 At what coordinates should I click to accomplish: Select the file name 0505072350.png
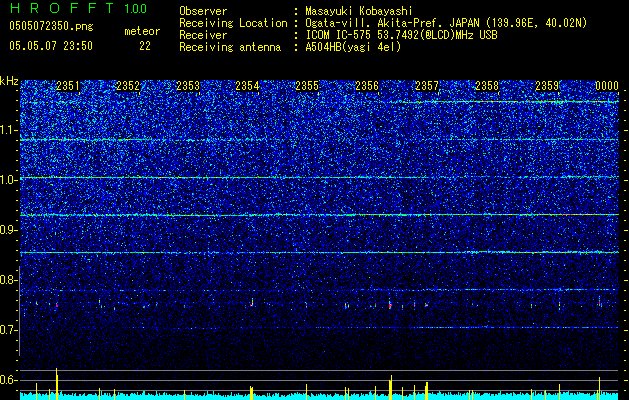(x=51, y=26)
